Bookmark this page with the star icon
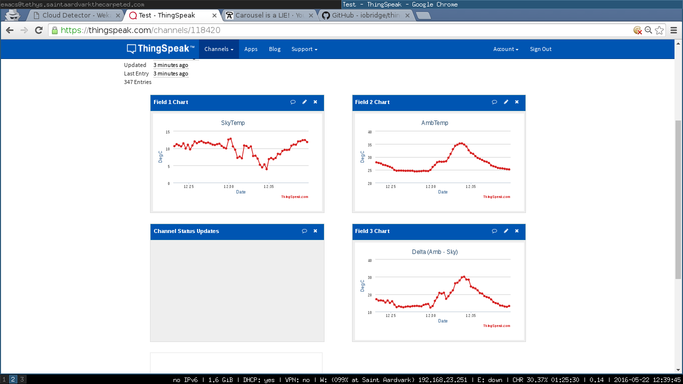 [659, 30]
